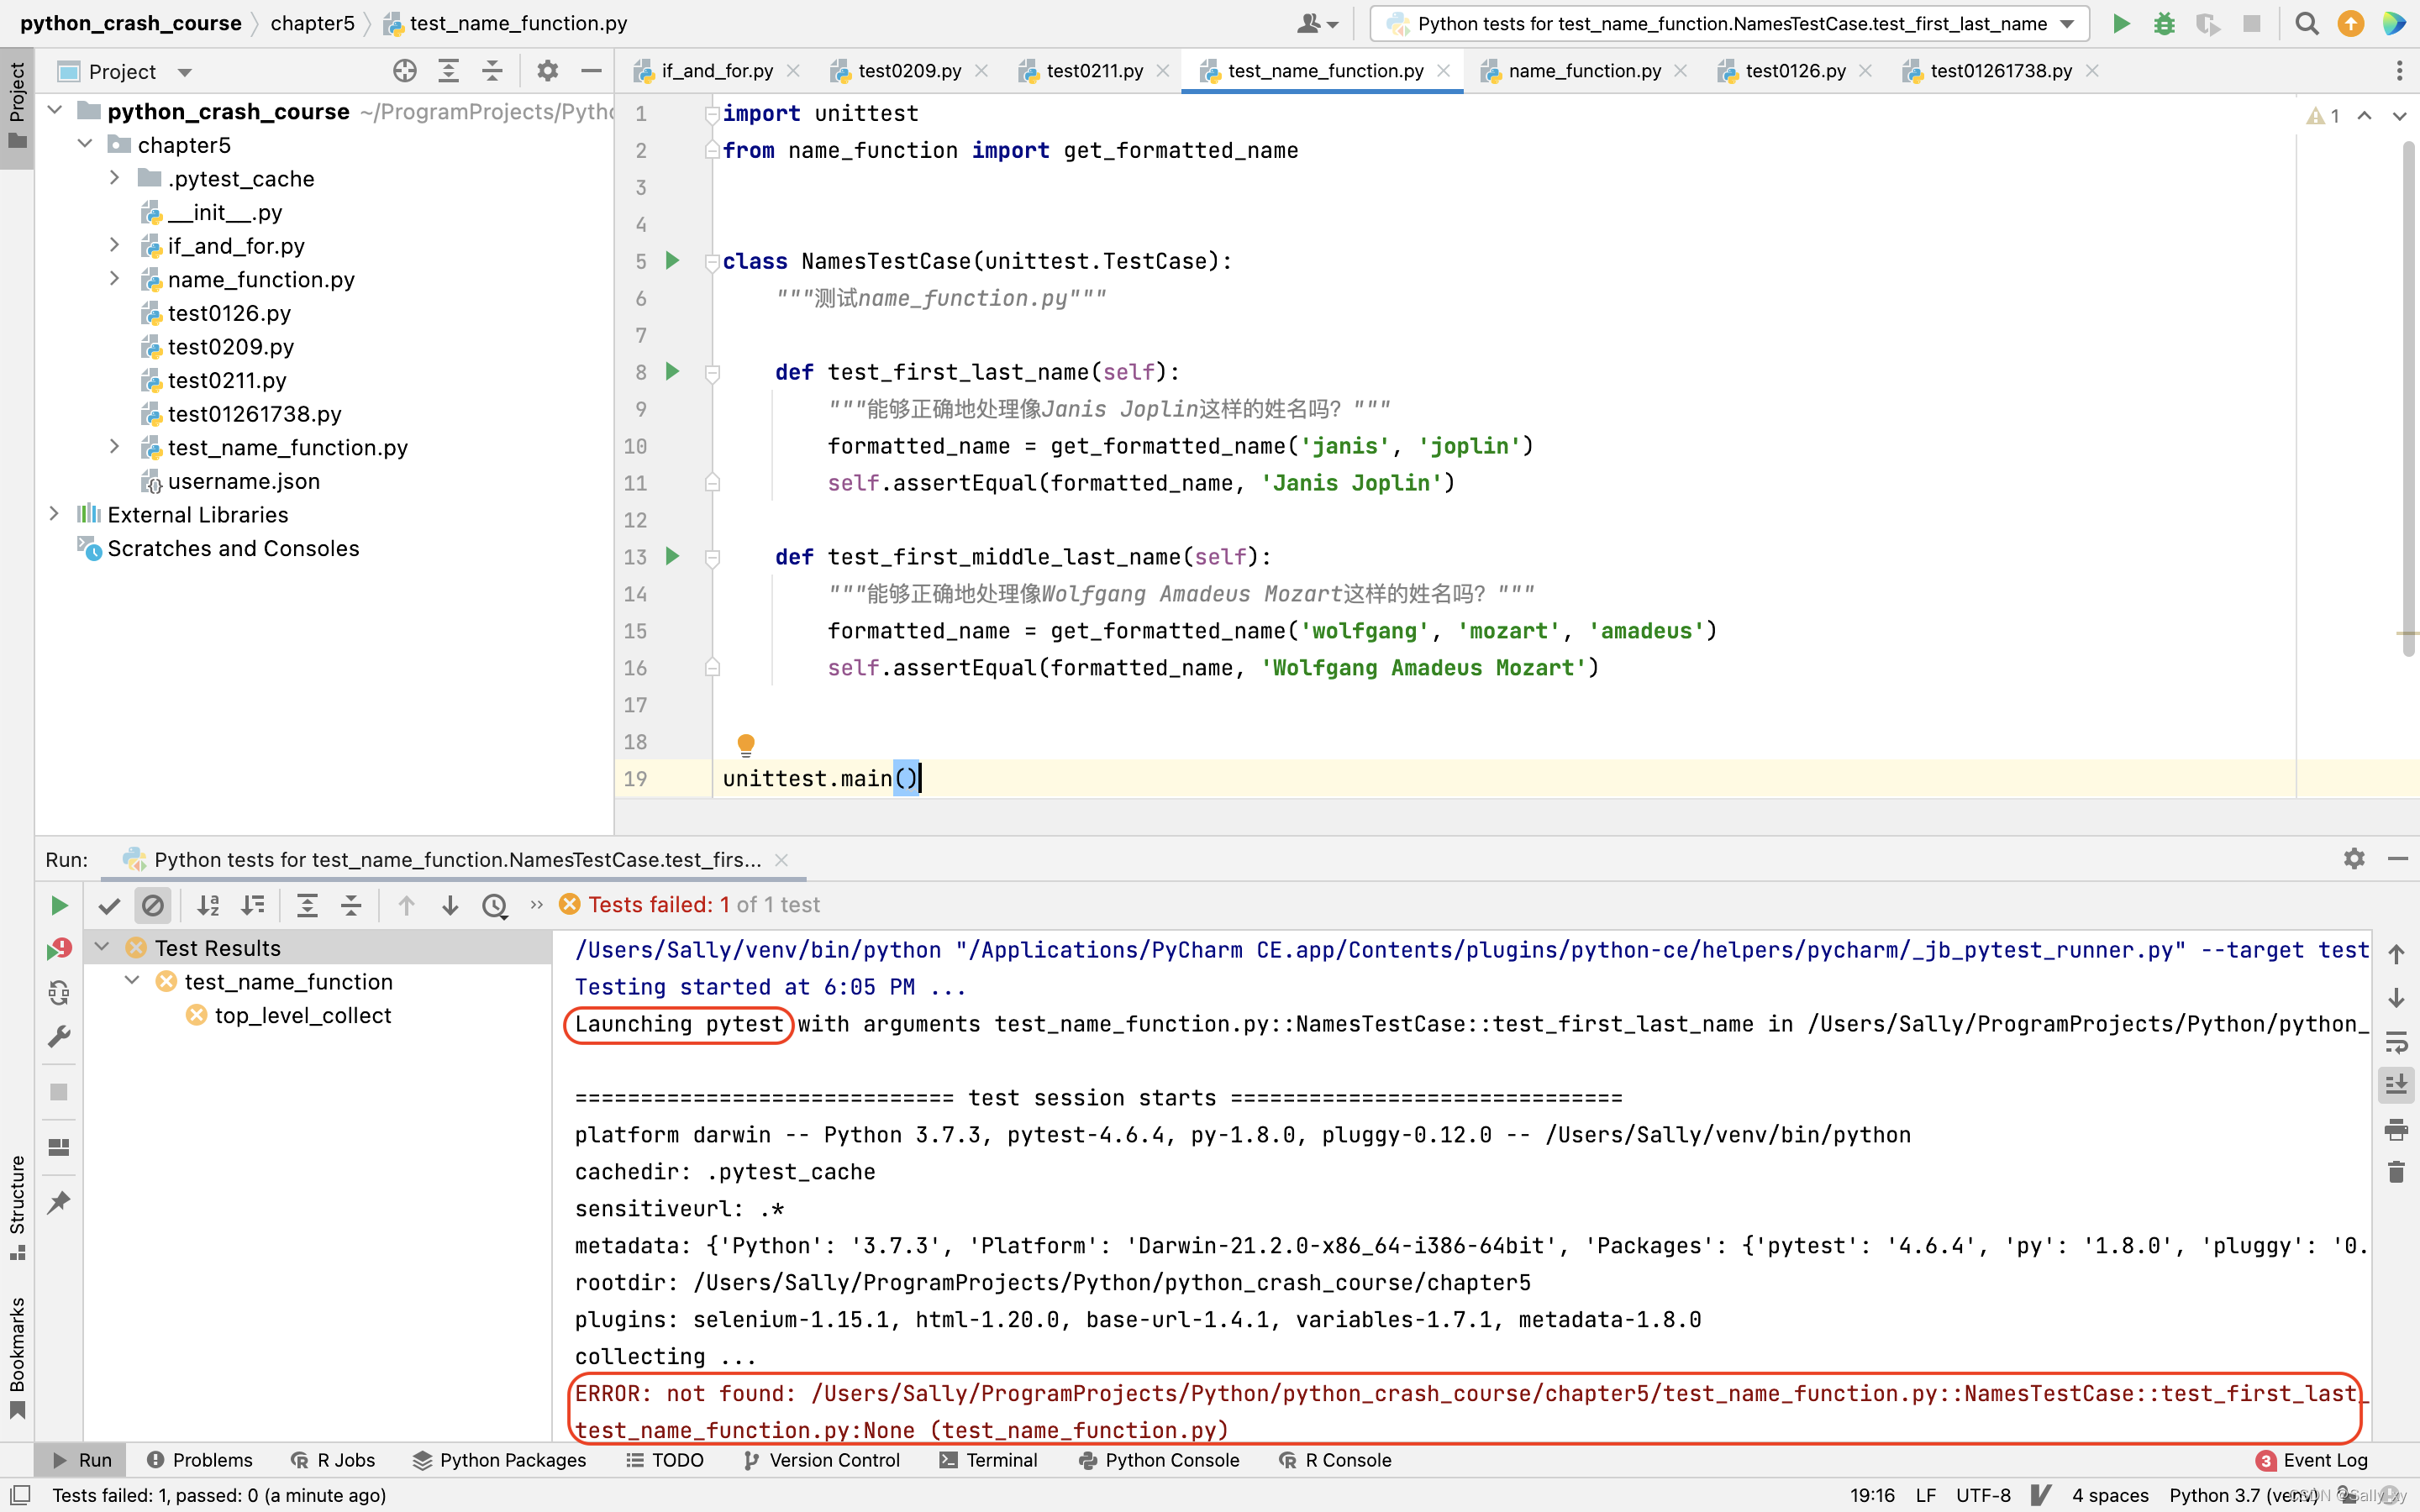
Task: Click the editor vertical scrollbar
Action: pos(2408,400)
